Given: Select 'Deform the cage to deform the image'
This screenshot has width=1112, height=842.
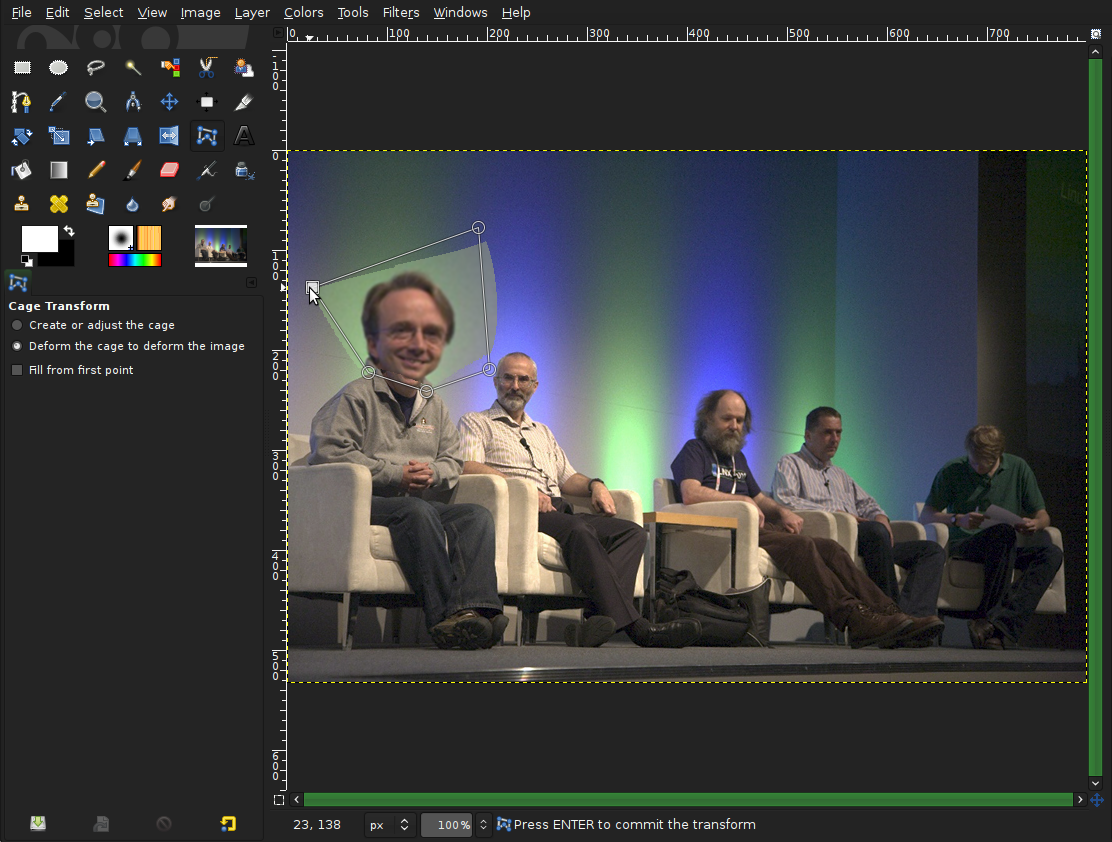Looking at the screenshot, I should click(x=17, y=346).
